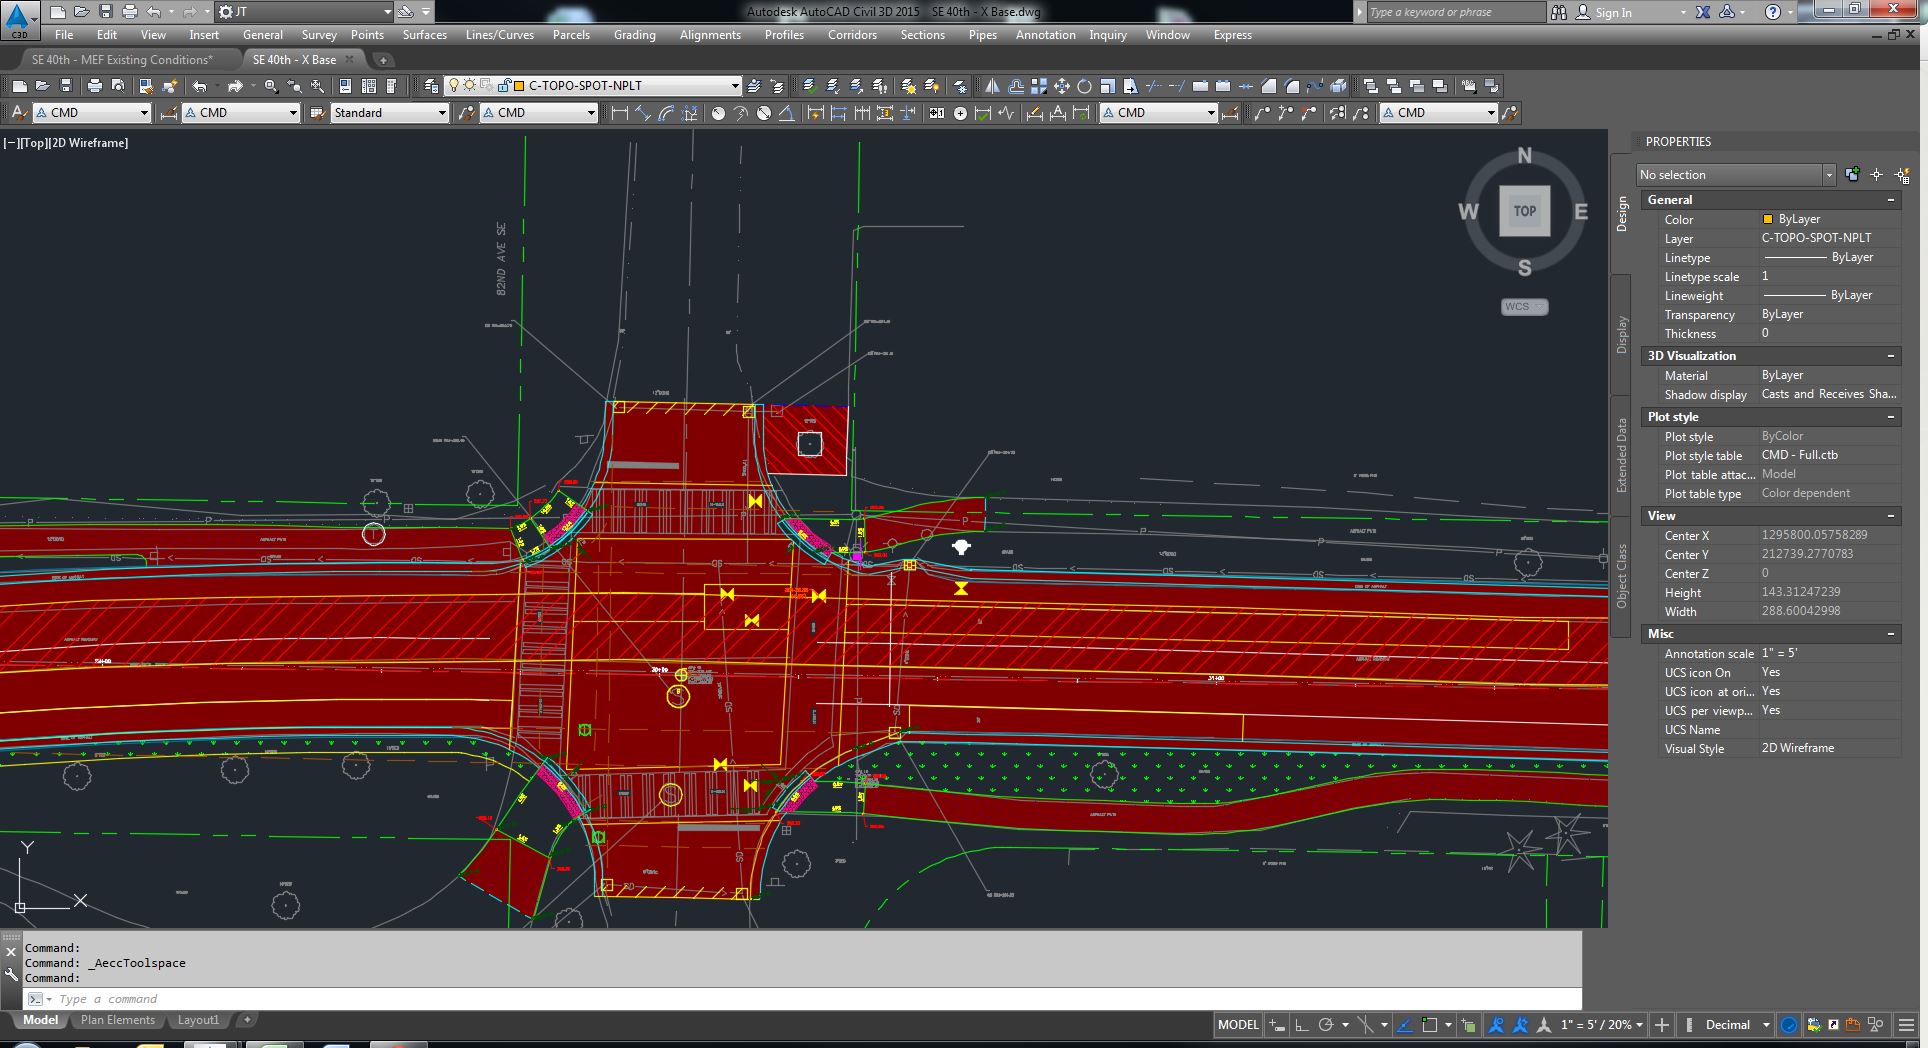Open the Alignments menu

tap(710, 35)
